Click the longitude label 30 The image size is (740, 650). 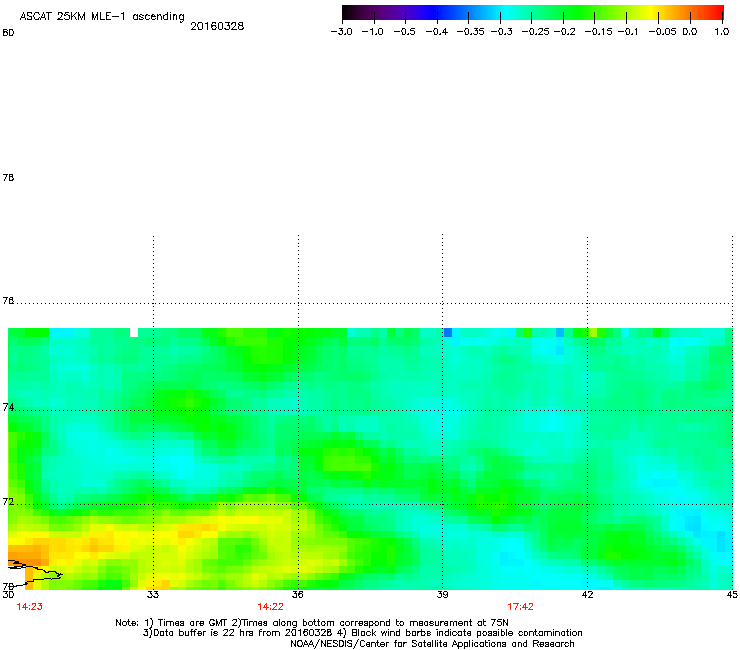pyautogui.click(x=8, y=595)
